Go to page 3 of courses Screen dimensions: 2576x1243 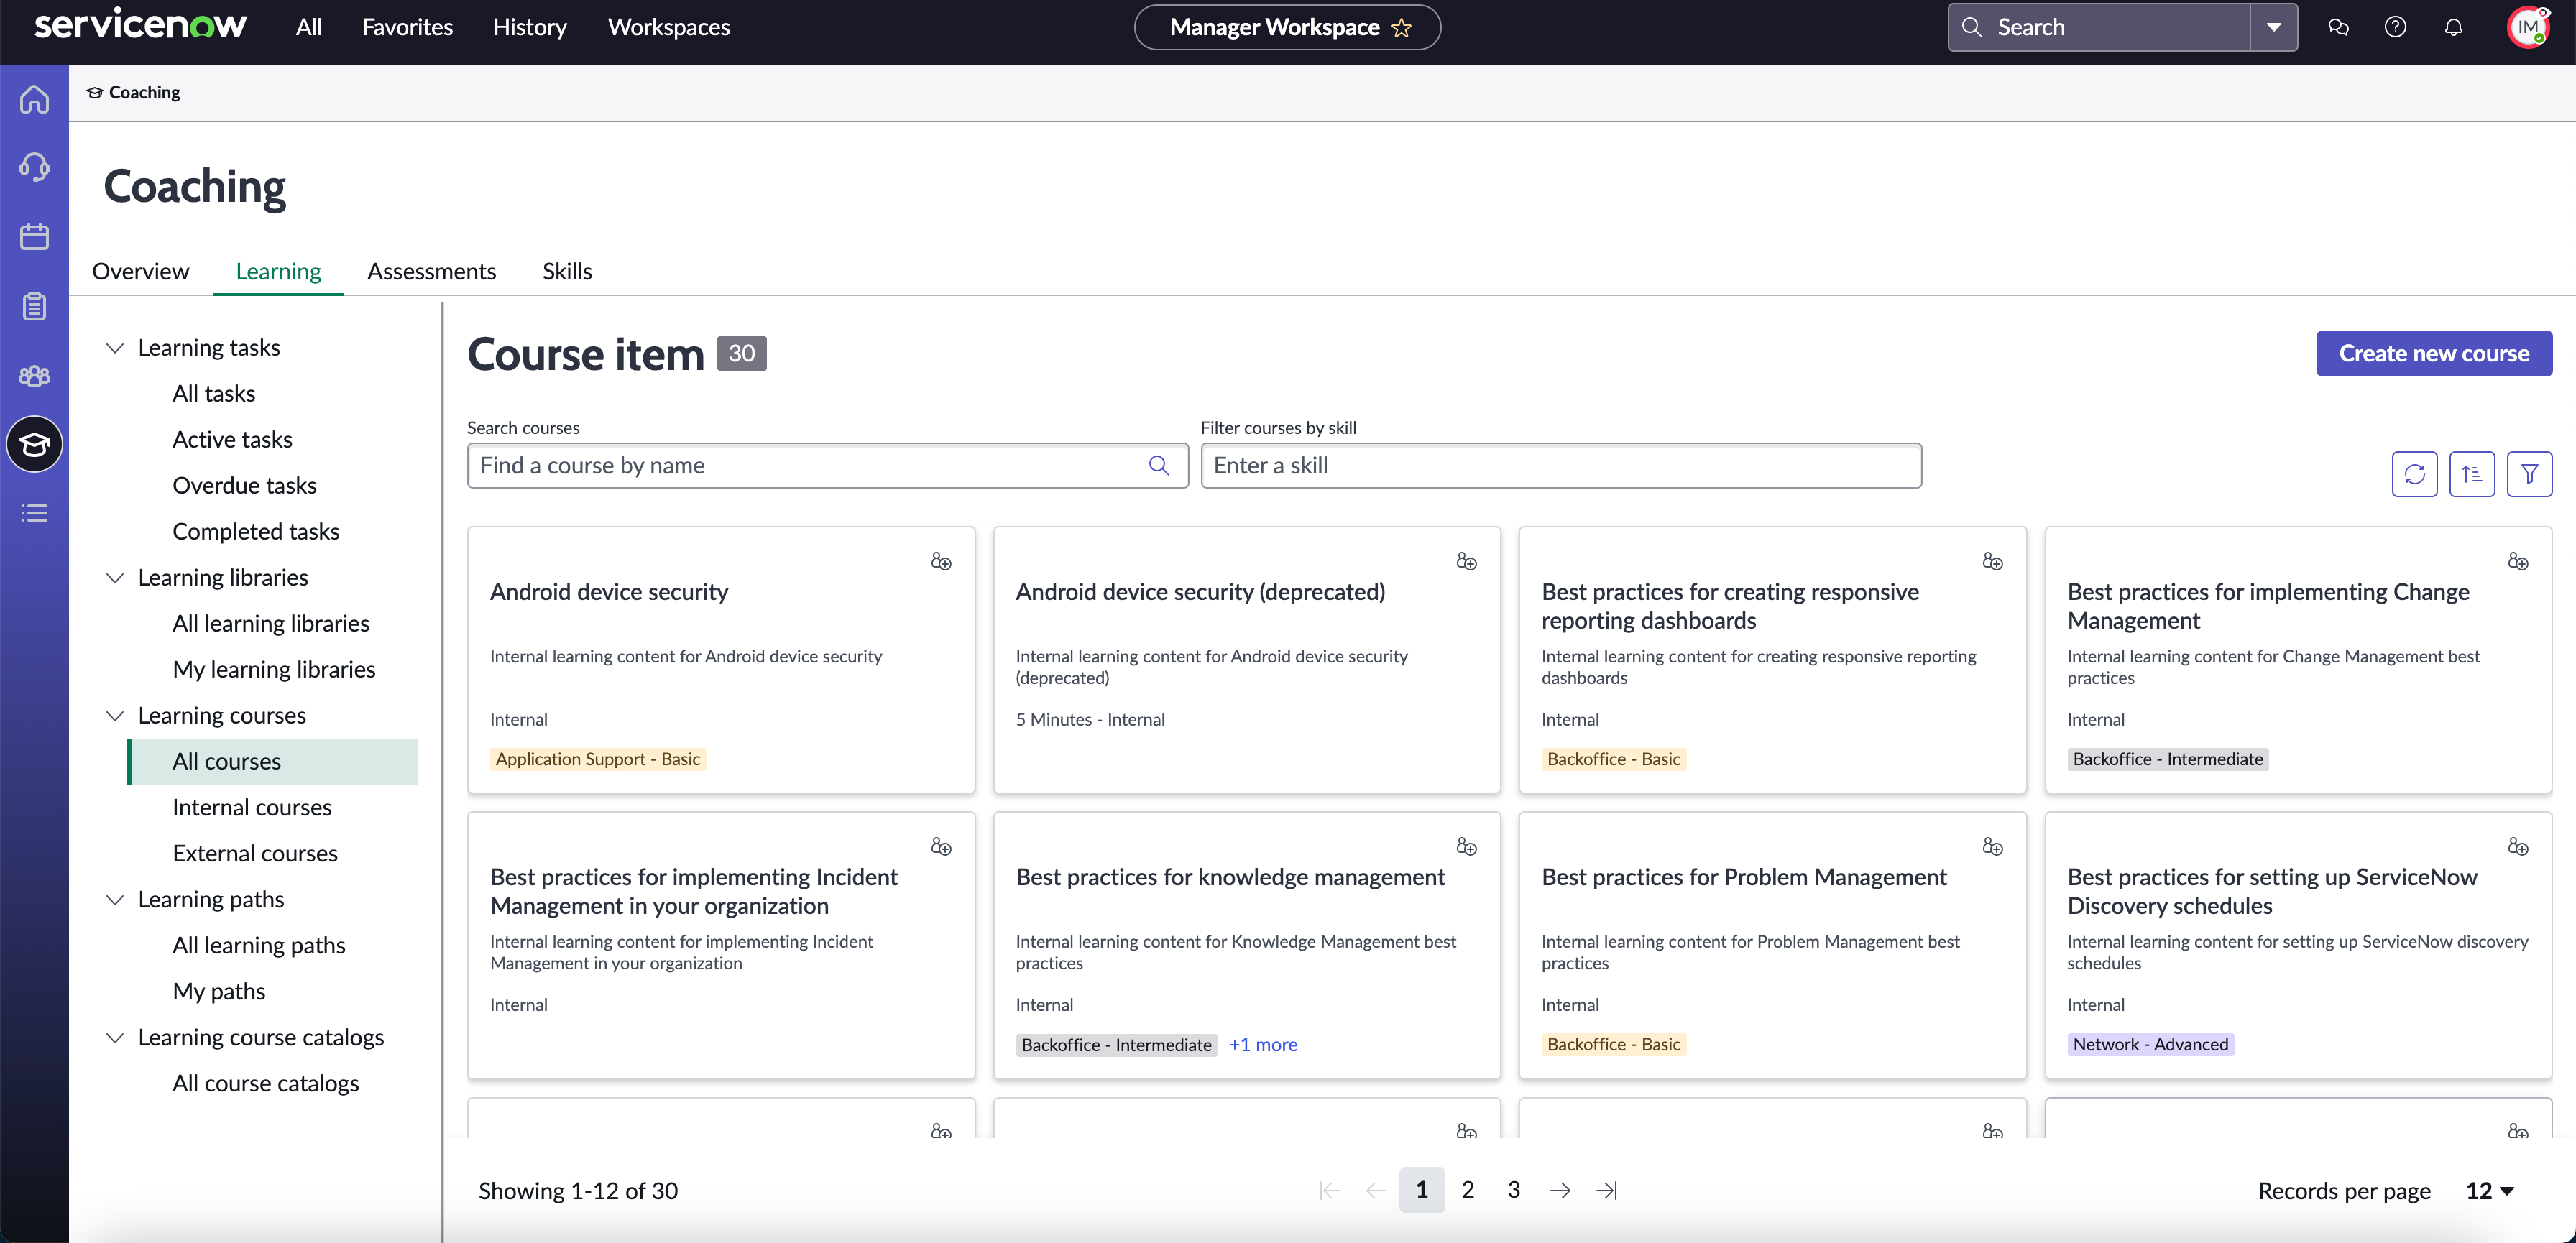1513,1189
